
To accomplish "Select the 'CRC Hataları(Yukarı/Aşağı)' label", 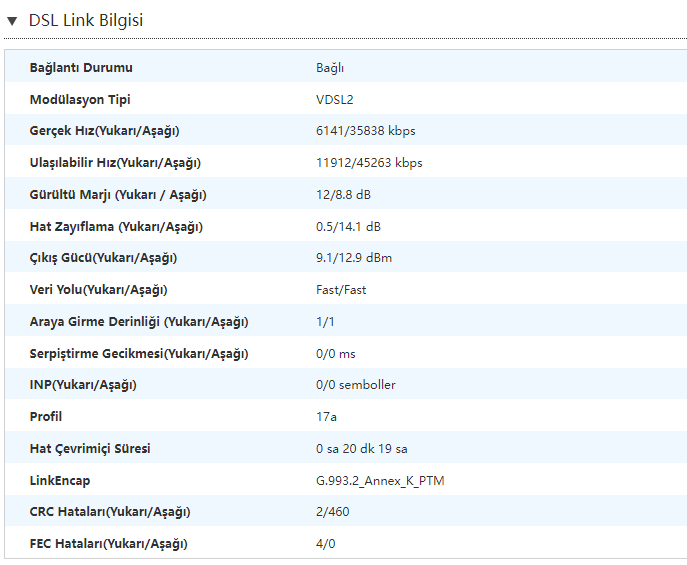I will click(x=110, y=512).
